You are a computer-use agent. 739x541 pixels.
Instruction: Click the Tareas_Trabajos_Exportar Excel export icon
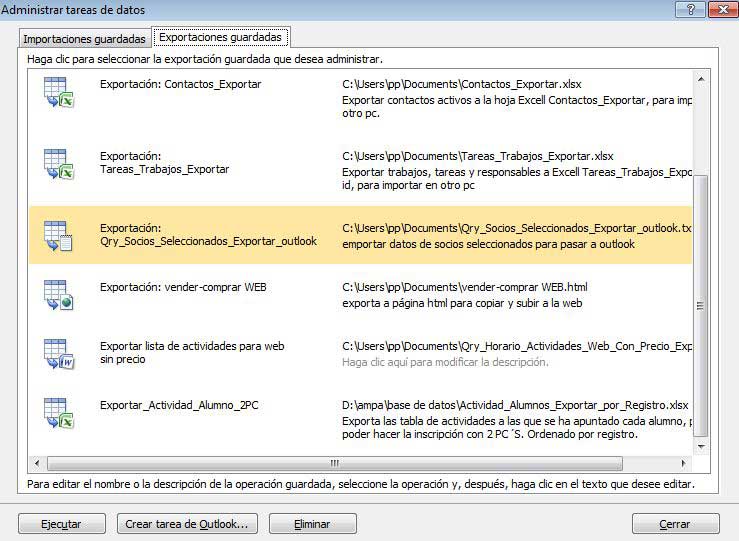coord(58,164)
